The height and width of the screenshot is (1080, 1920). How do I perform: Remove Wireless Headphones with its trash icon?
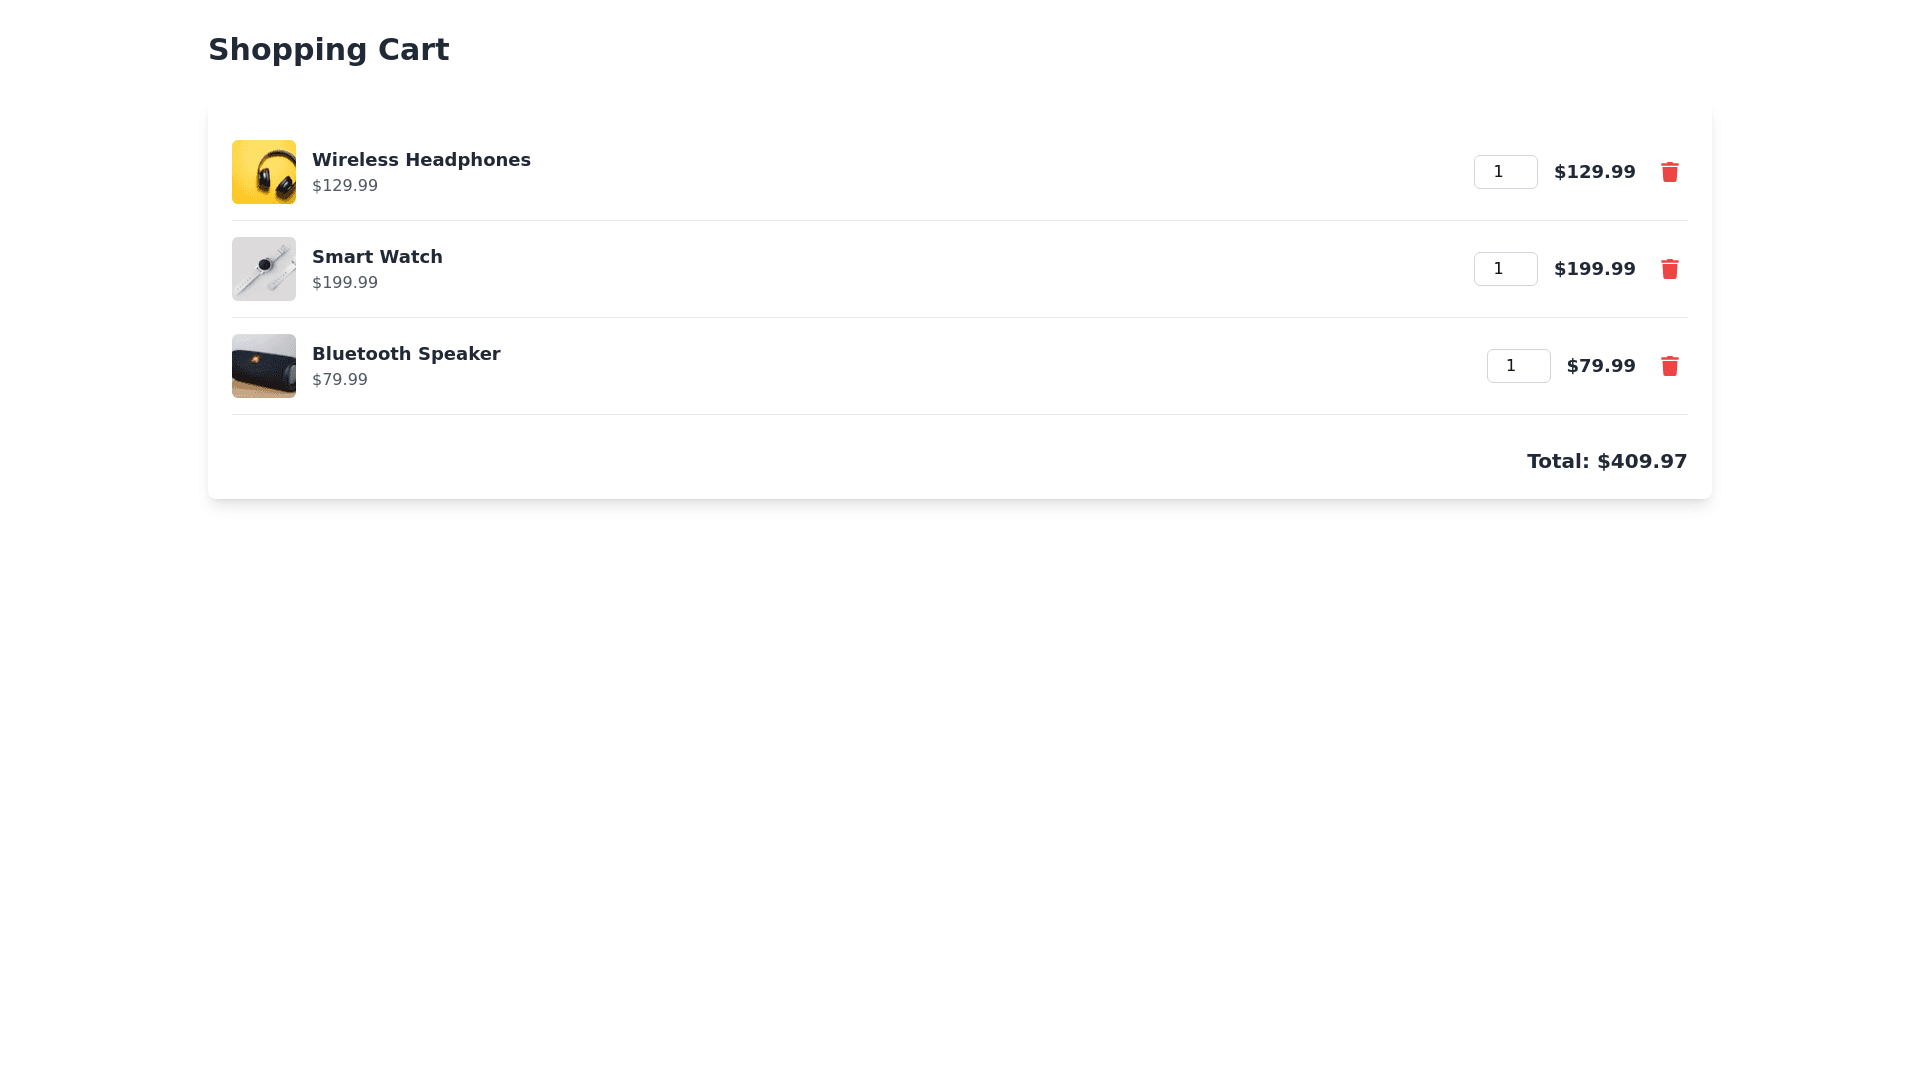tap(1669, 172)
